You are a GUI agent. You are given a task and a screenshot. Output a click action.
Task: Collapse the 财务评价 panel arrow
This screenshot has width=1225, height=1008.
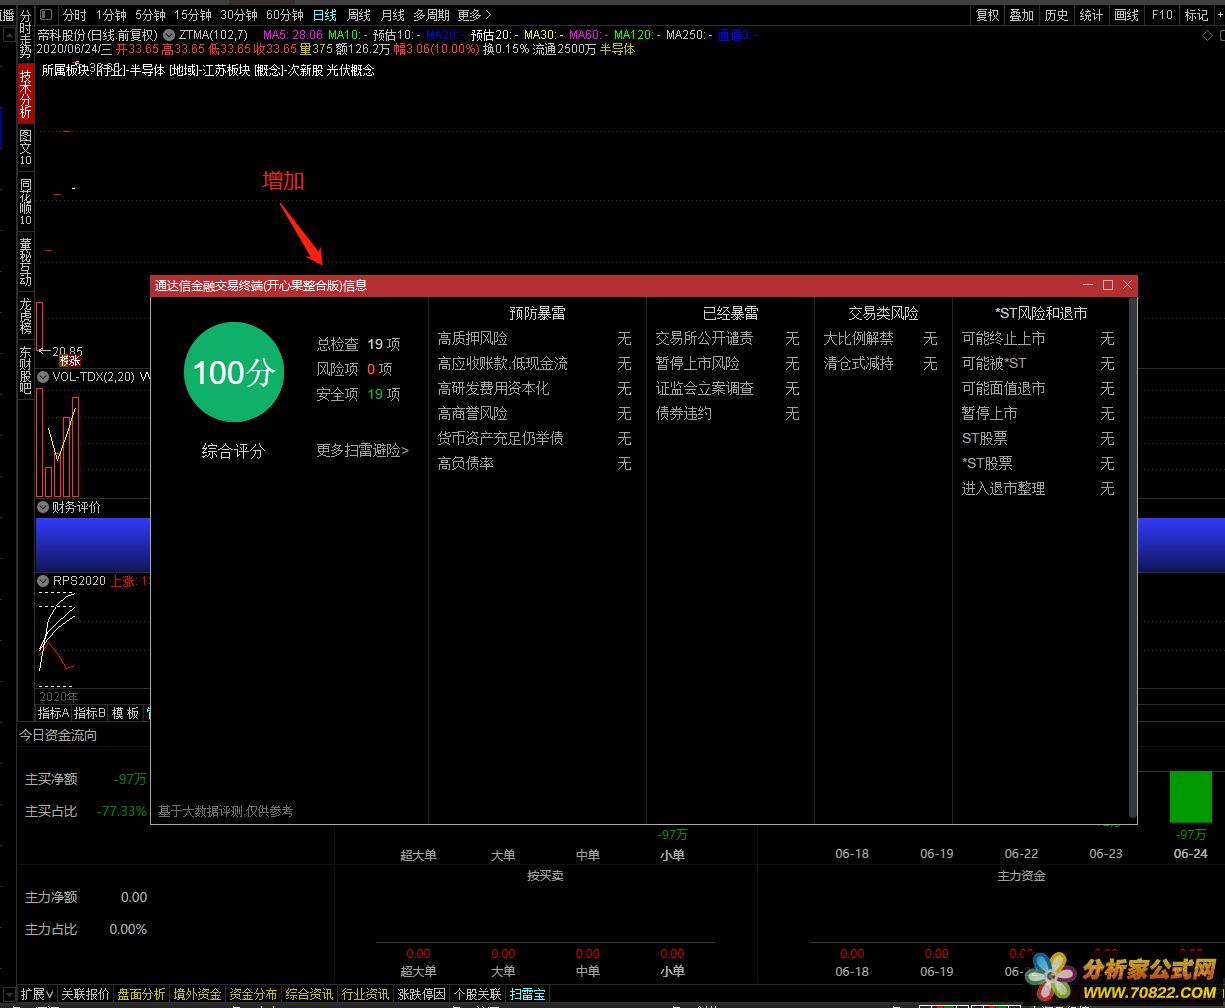43,507
